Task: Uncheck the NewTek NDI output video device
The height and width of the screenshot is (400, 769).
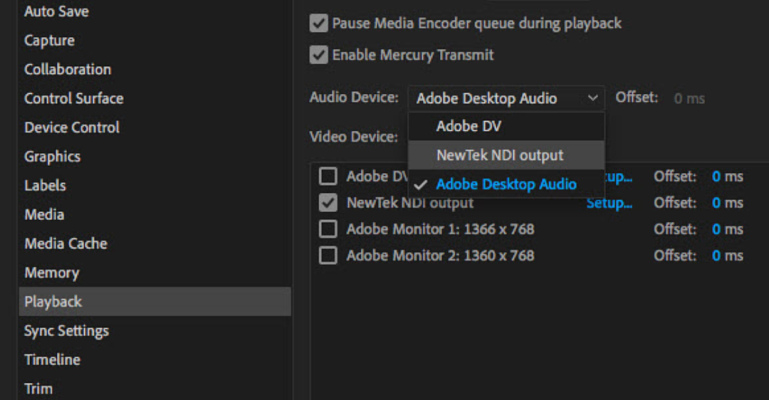Action: tap(328, 202)
